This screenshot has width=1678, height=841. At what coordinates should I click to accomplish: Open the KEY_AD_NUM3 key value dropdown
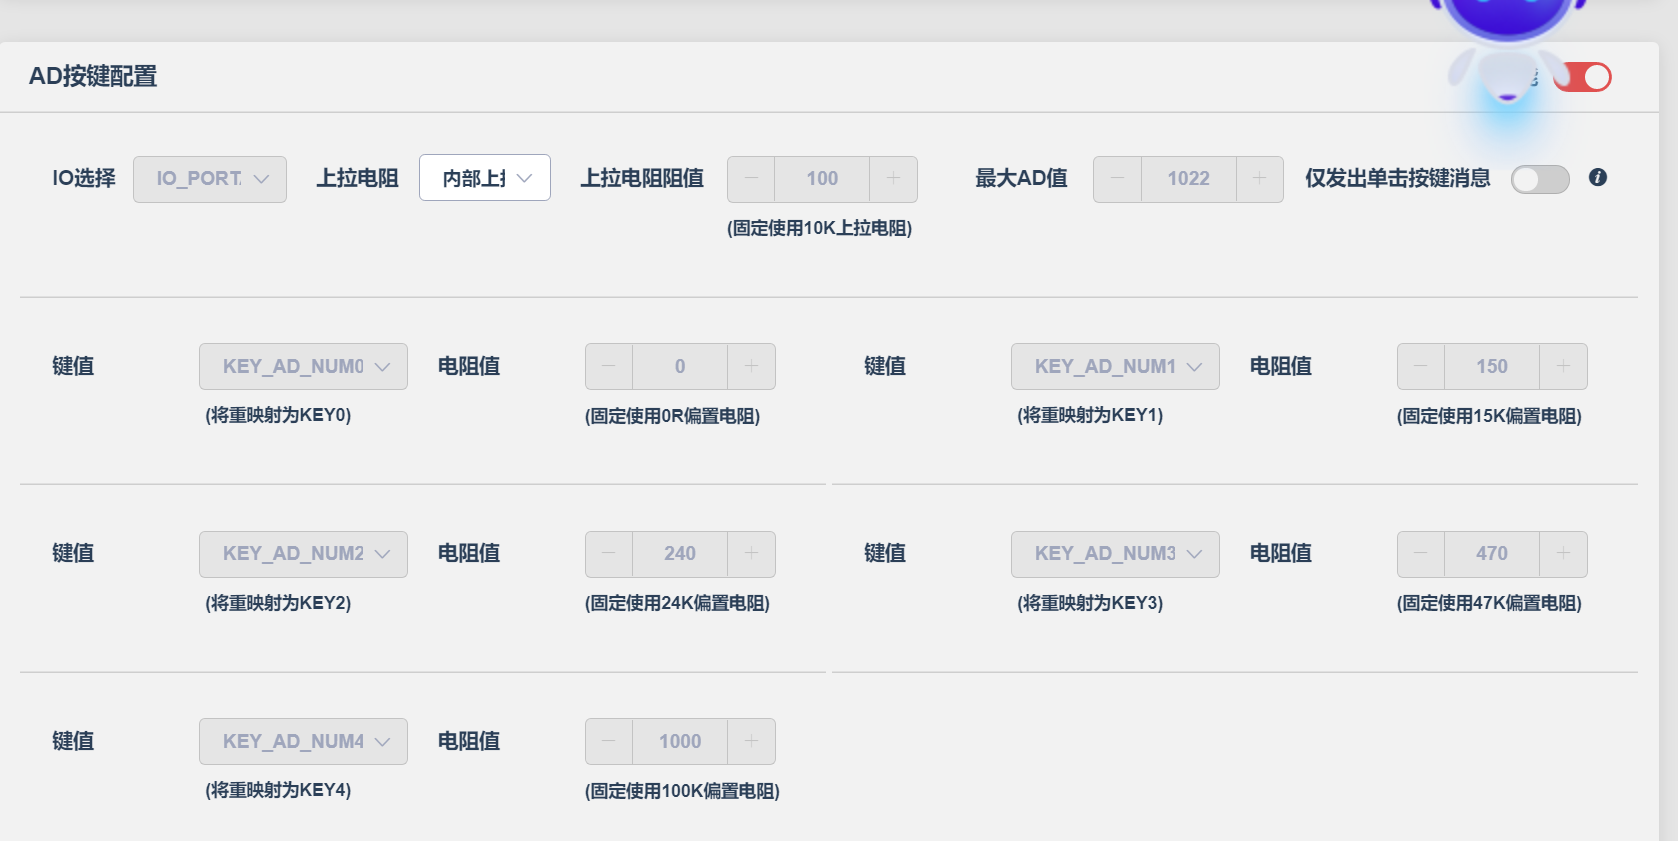point(1115,554)
